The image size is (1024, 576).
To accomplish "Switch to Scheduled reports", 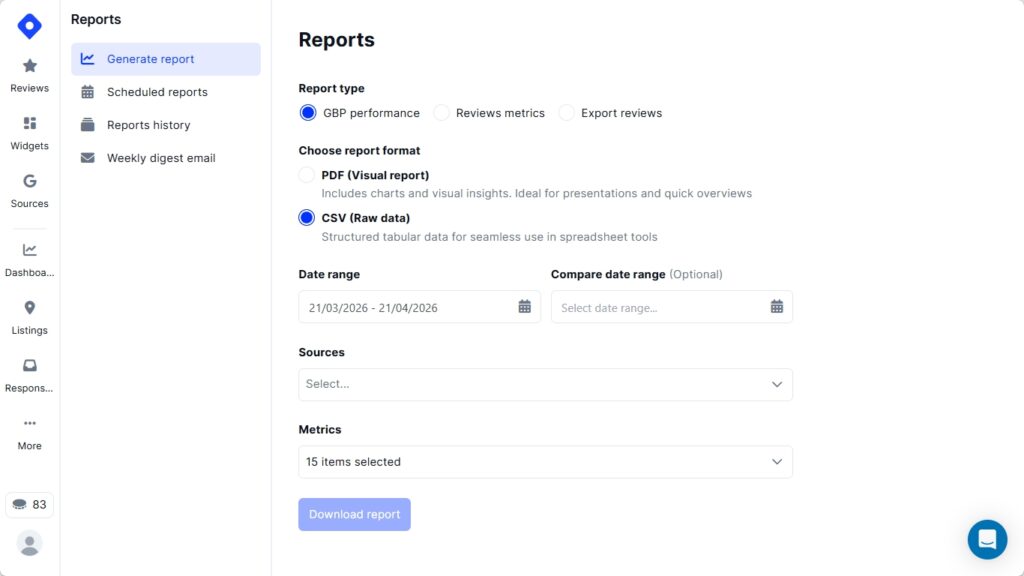I will pos(156,91).
